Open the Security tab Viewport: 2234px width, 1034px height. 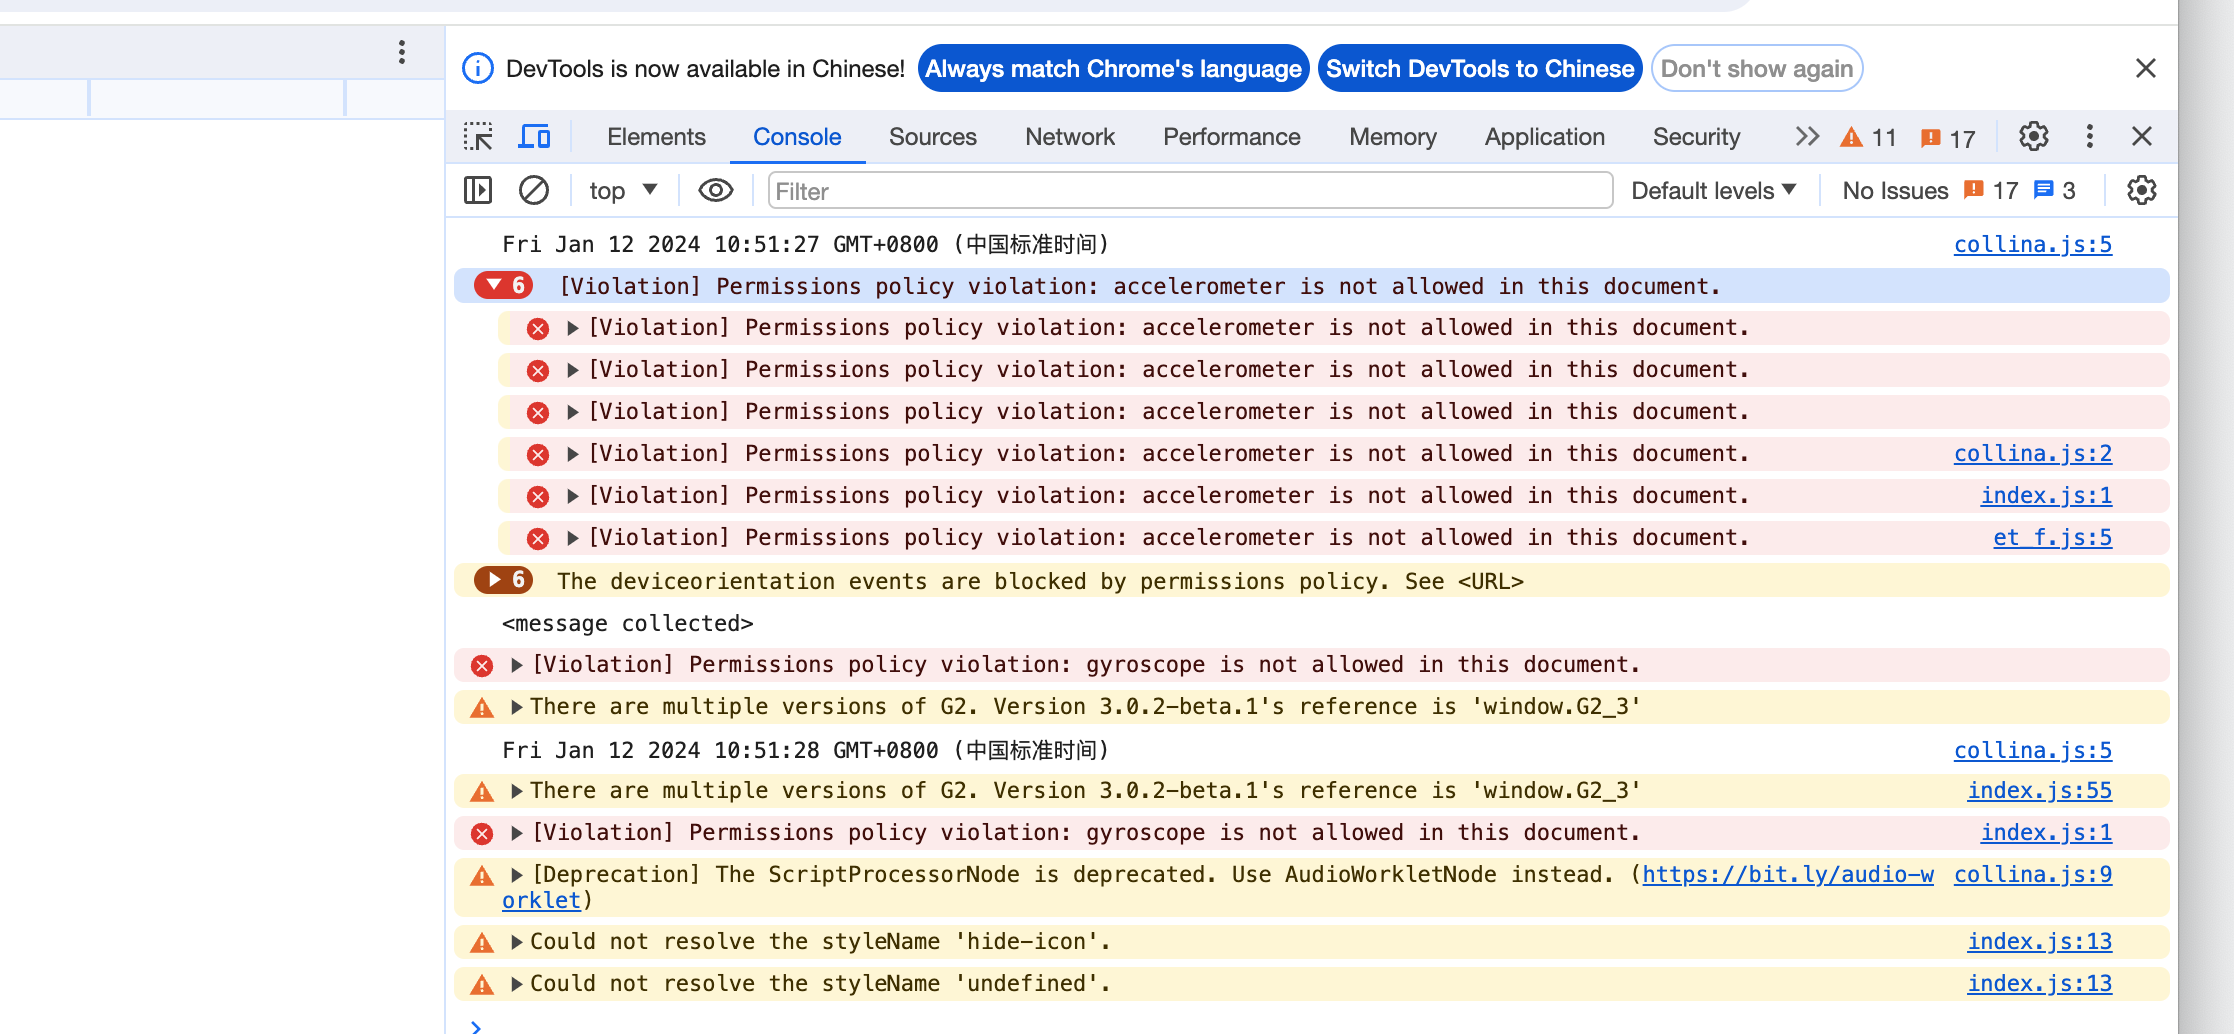pyautogui.click(x=1696, y=137)
